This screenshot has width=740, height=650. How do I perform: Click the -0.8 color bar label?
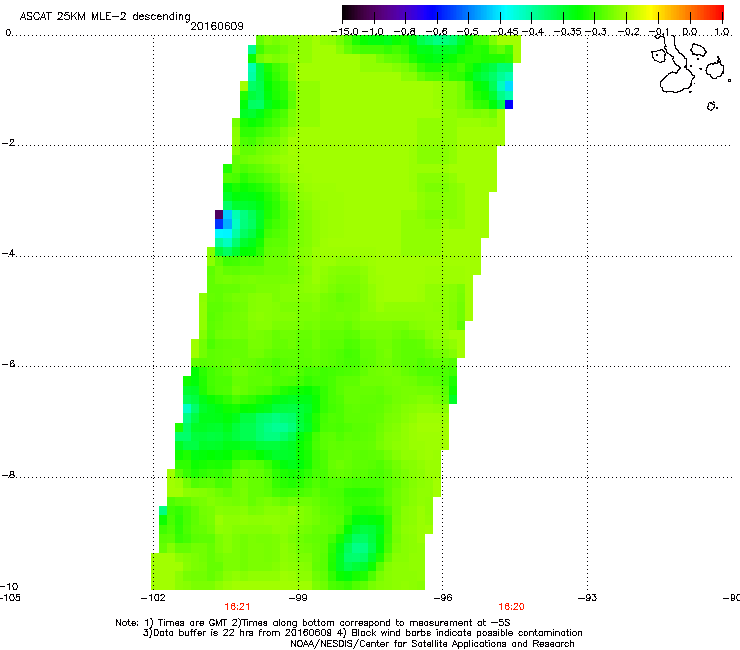[x=405, y=32]
